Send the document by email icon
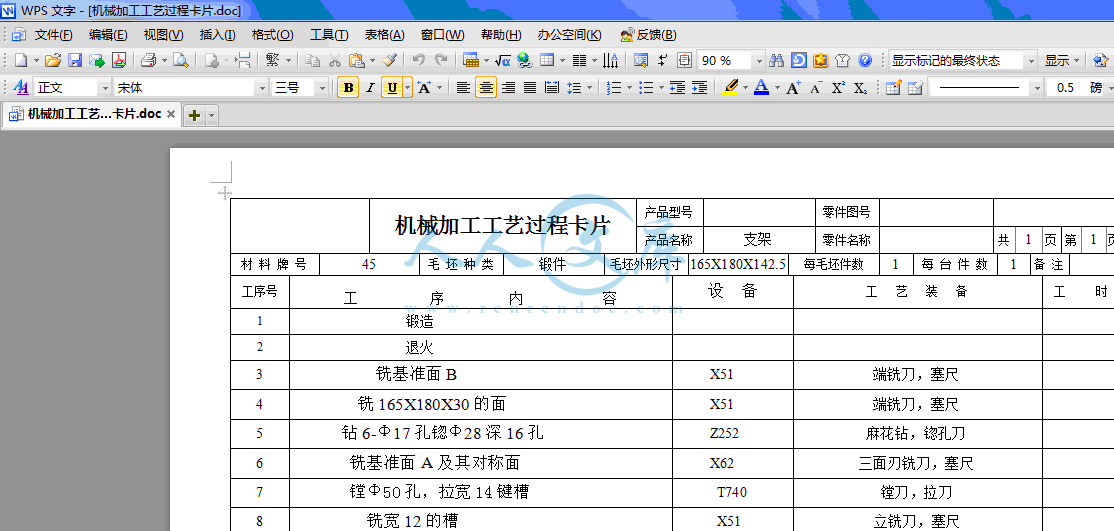This screenshot has width=1114, height=531. coord(97,60)
